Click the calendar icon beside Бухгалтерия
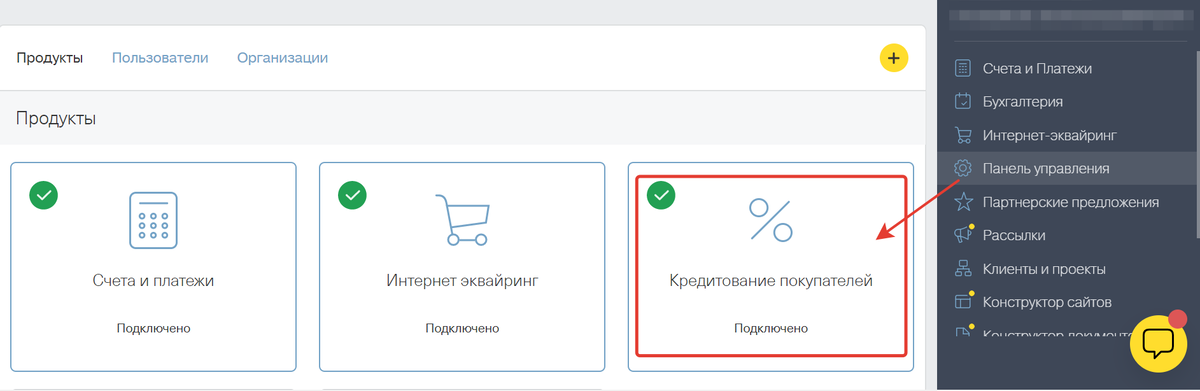This screenshot has width=1200, height=391. tap(963, 101)
